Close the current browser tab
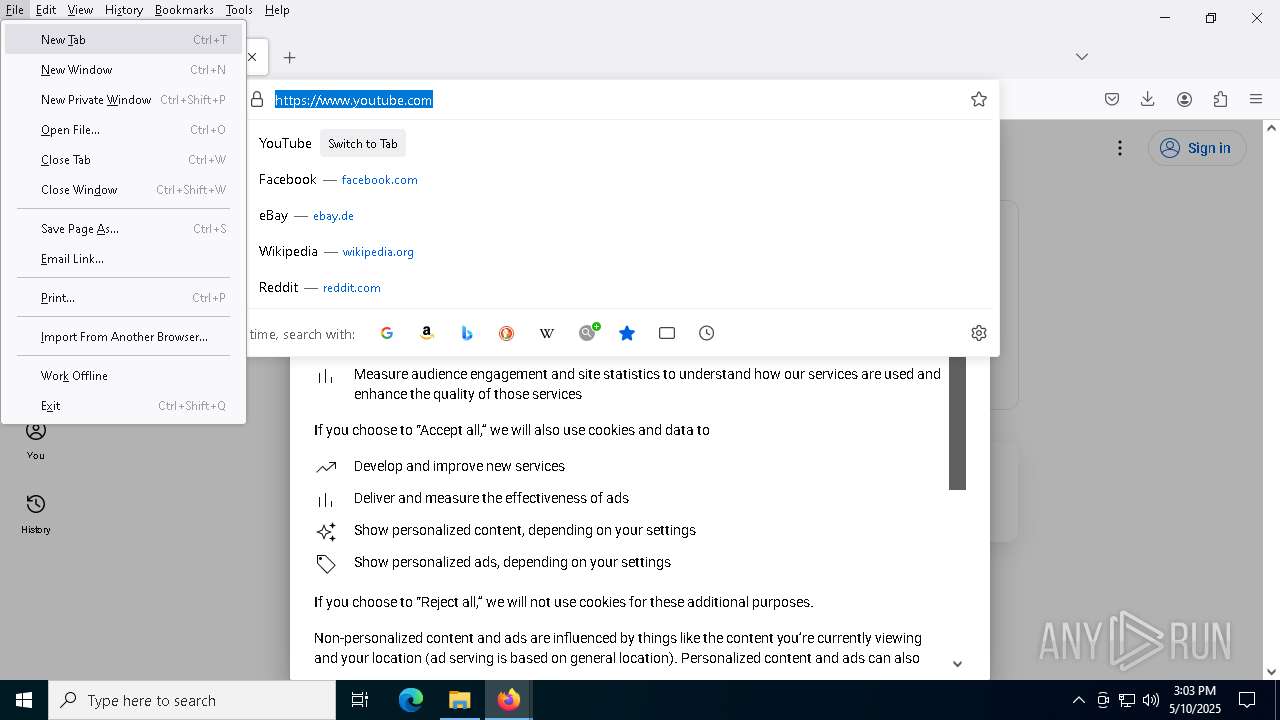The image size is (1280, 720). 252,57
